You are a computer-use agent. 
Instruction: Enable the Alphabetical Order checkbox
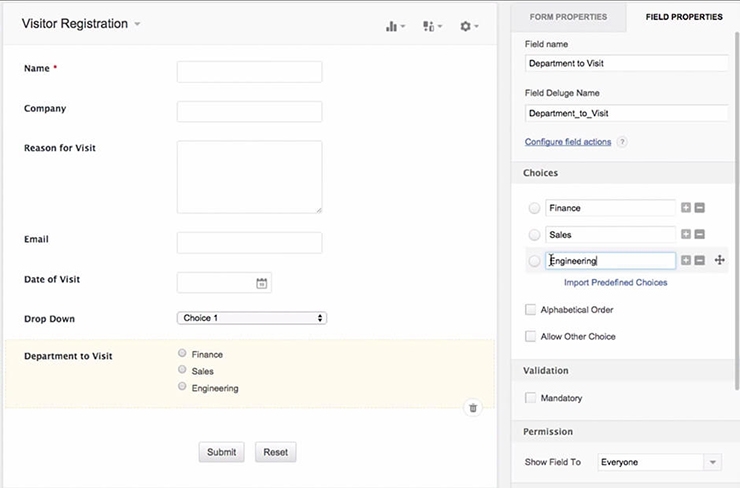(x=530, y=310)
